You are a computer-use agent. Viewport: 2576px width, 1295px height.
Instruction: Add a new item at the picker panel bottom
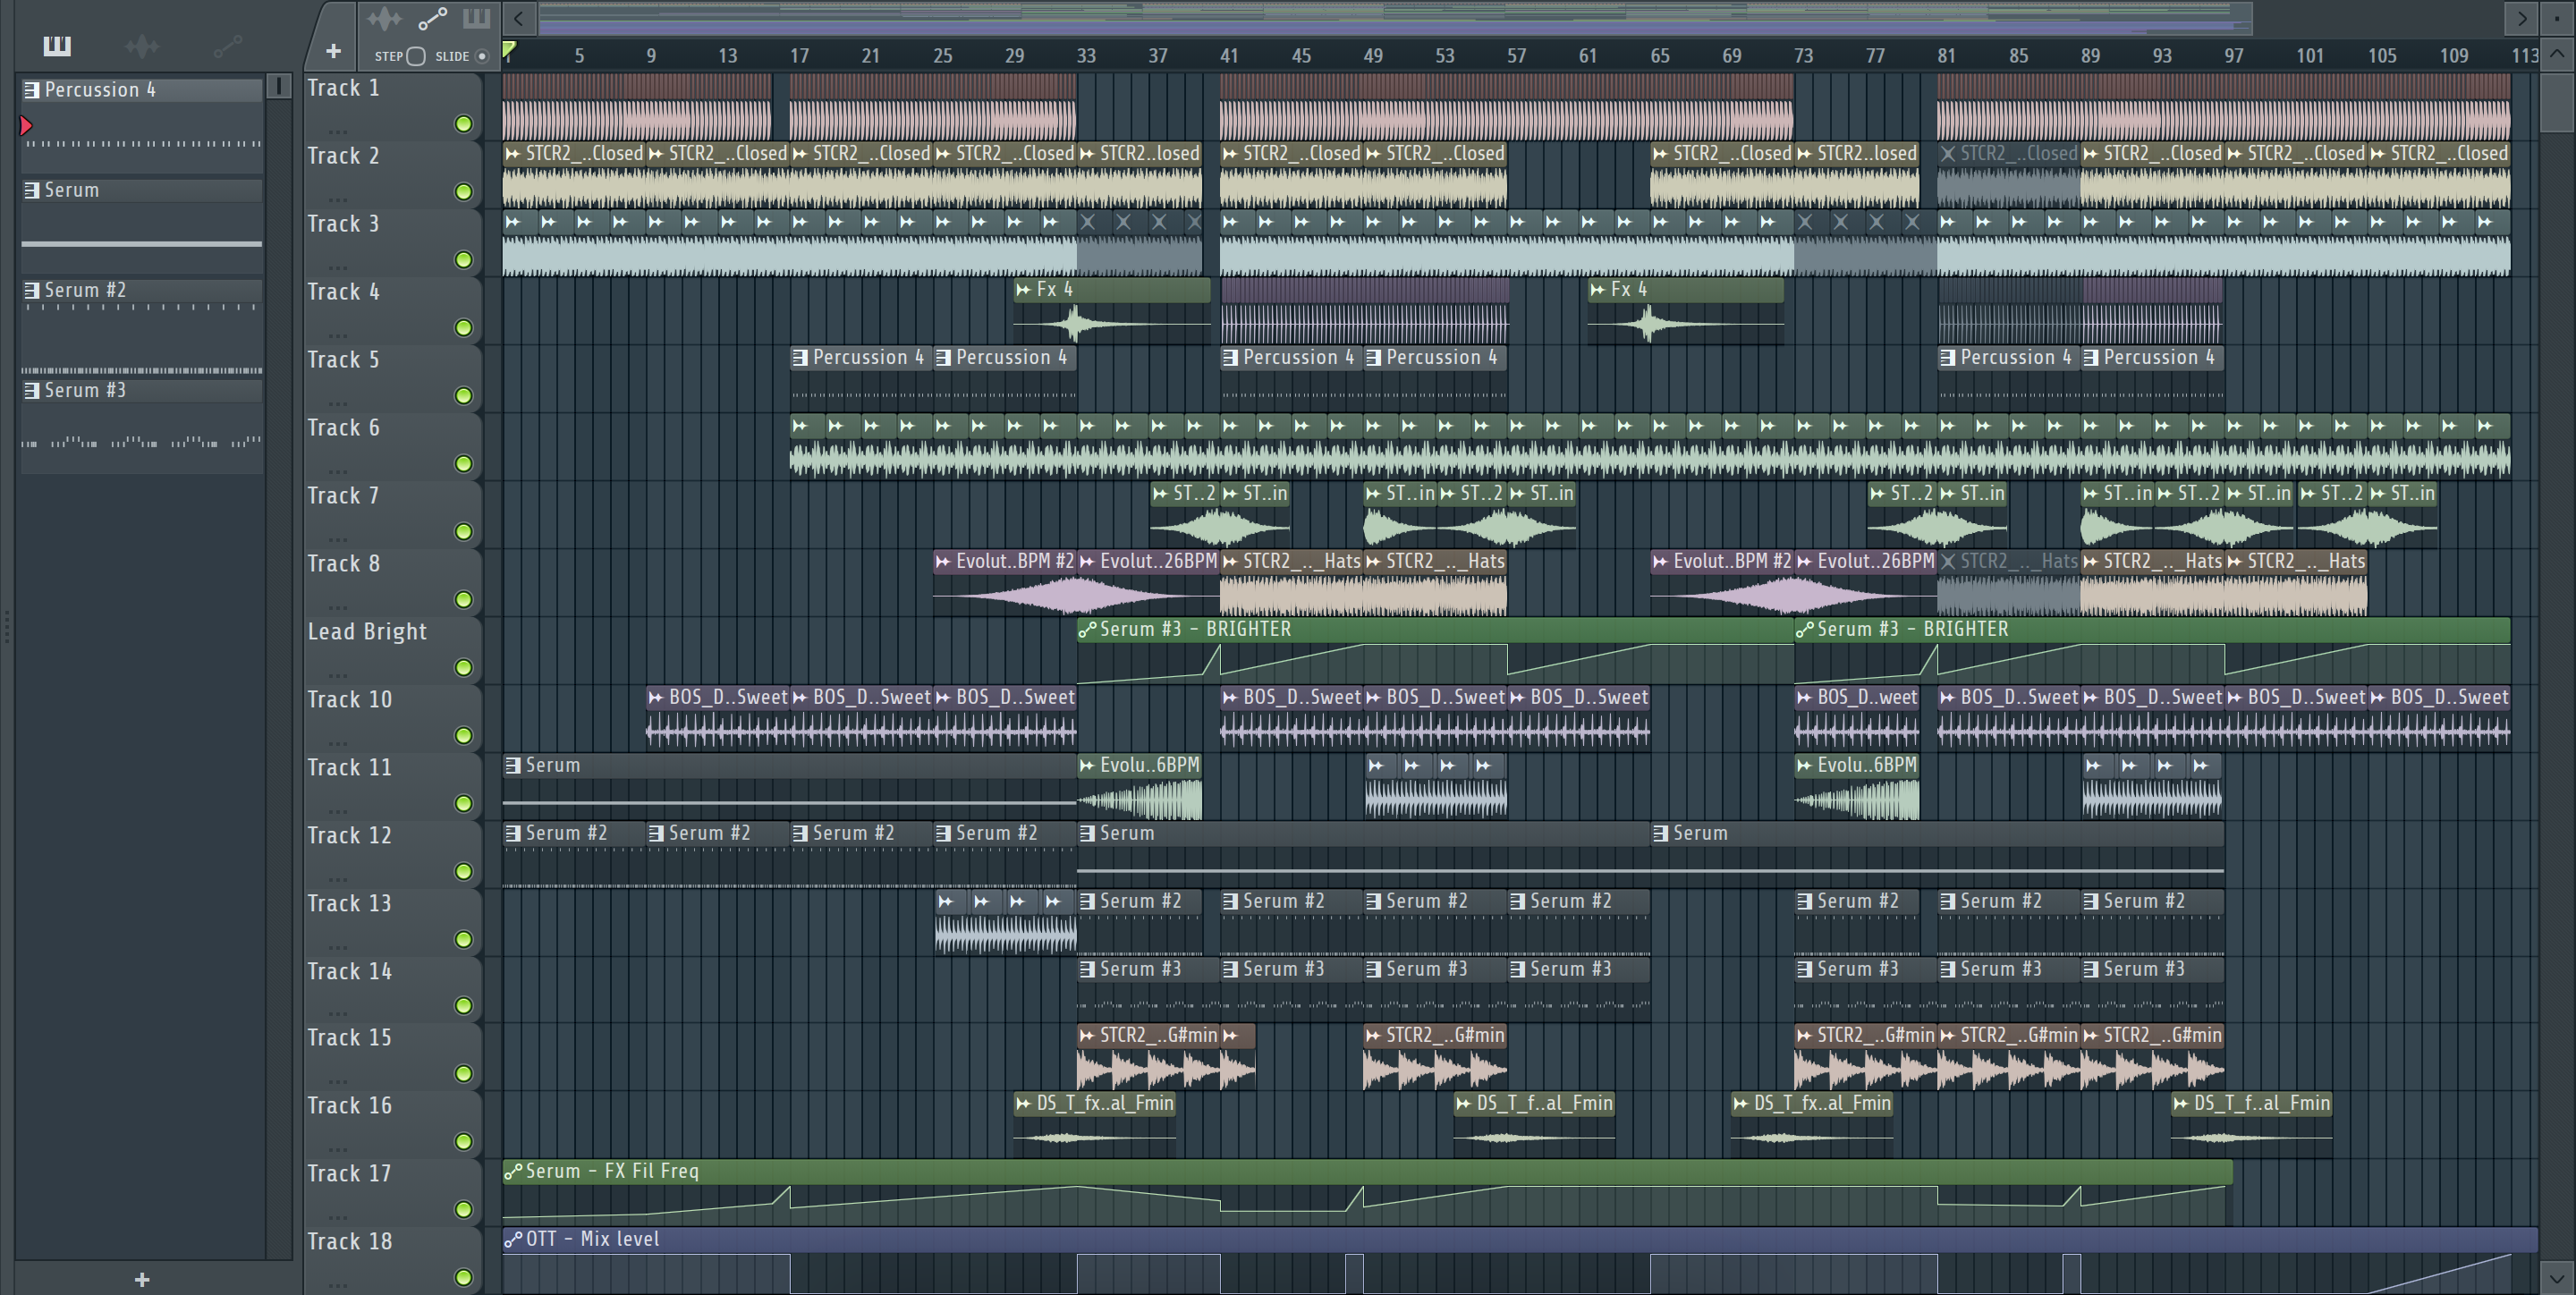tap(142, 1279)
